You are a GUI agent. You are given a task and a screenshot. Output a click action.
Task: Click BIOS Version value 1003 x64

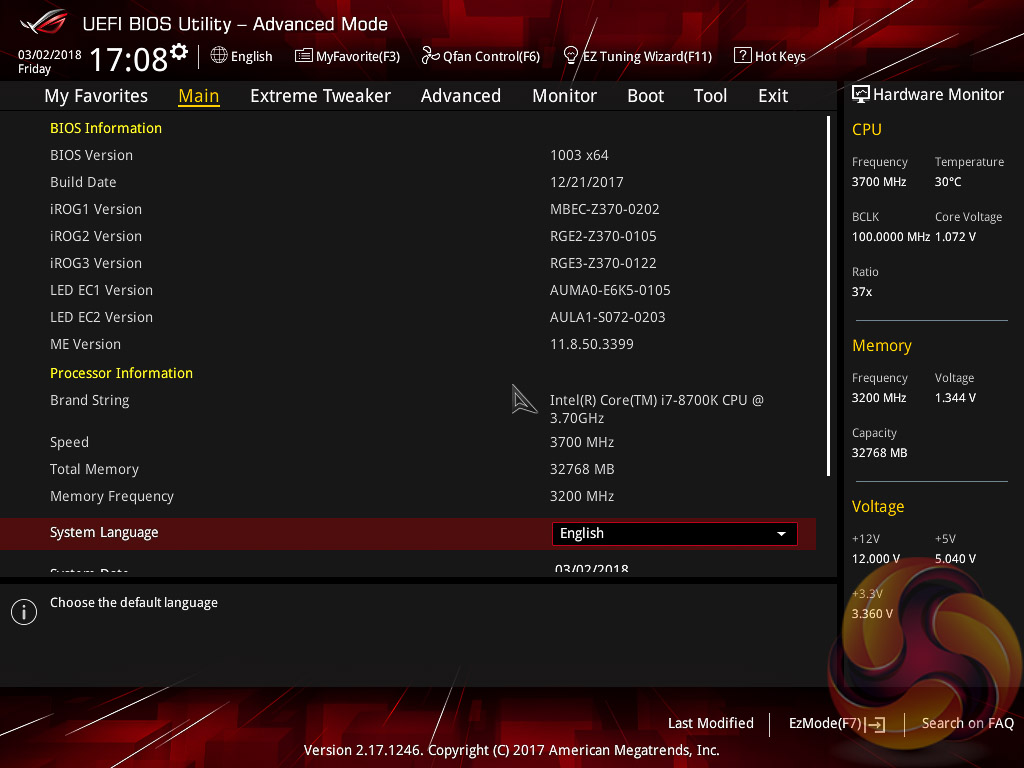[579, 155]
